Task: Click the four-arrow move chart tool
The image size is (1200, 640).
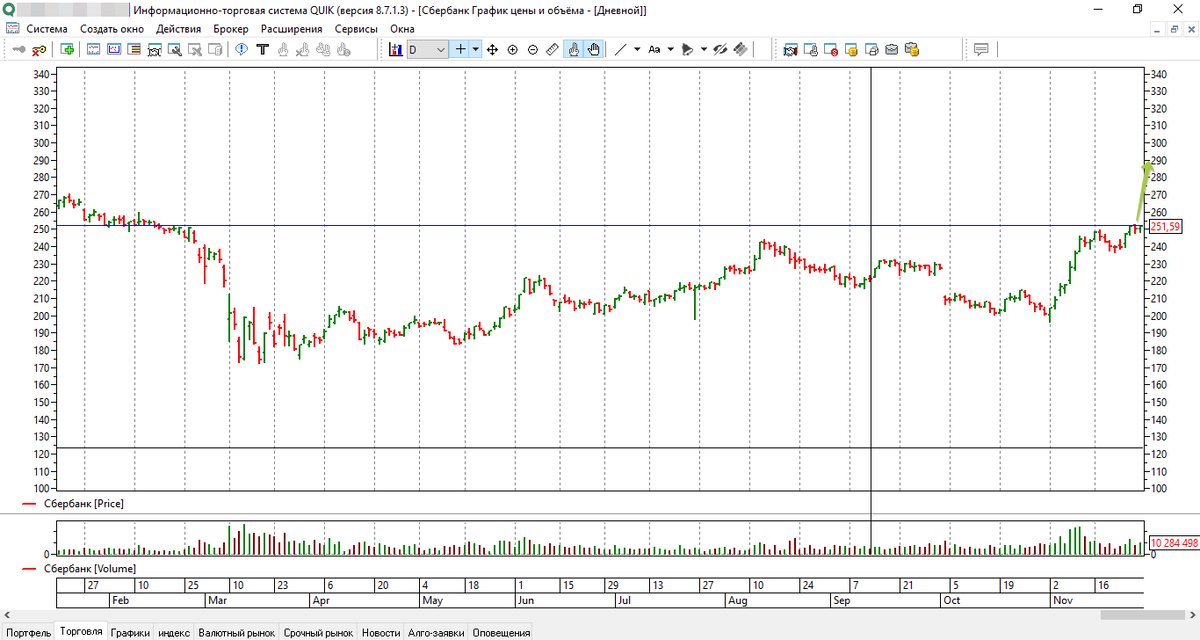Action: pos(492,49)
